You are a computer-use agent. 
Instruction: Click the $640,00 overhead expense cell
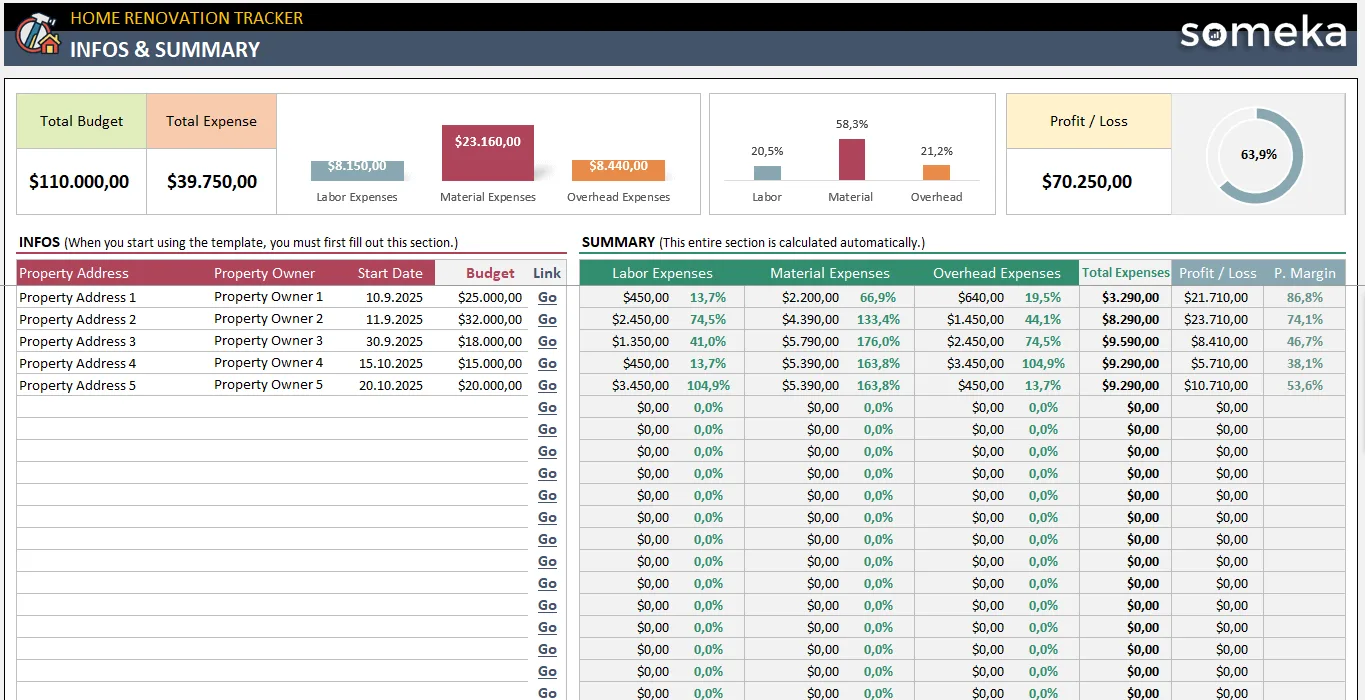coord(980,297)
